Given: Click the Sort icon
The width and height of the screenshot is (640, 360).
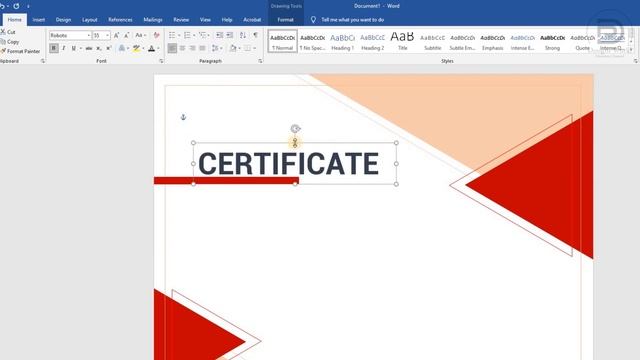Looking at the screenshot, I should pos(243,35).
